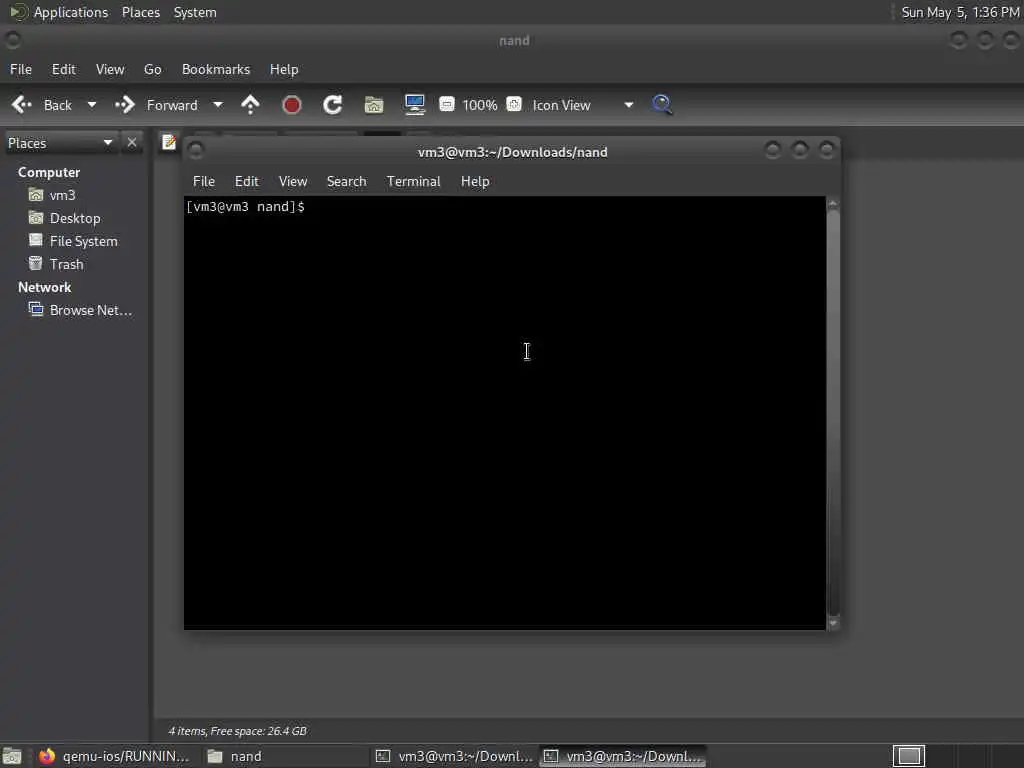Toggle the location edit pencil icon
The height and width of the screenshot is (768, 1024).
pos(168,142)
